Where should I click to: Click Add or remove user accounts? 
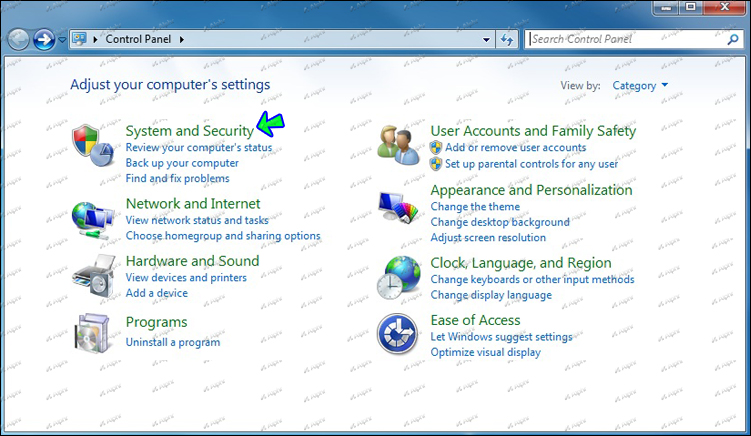[515, 148]
